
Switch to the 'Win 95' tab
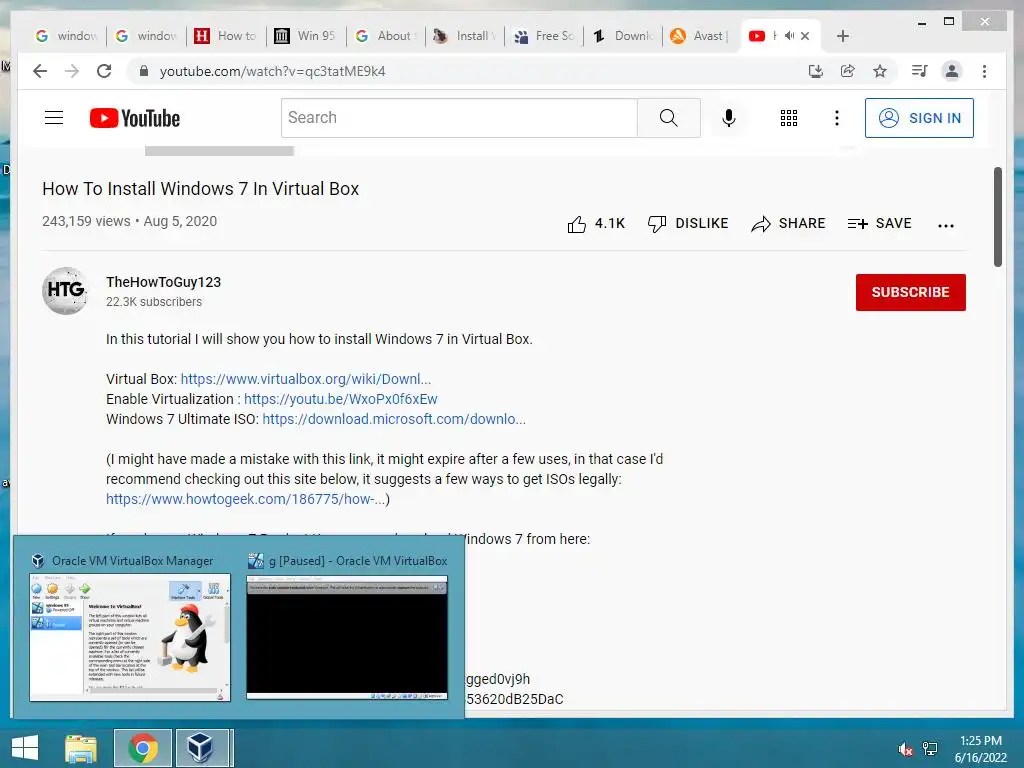[306, 36]
